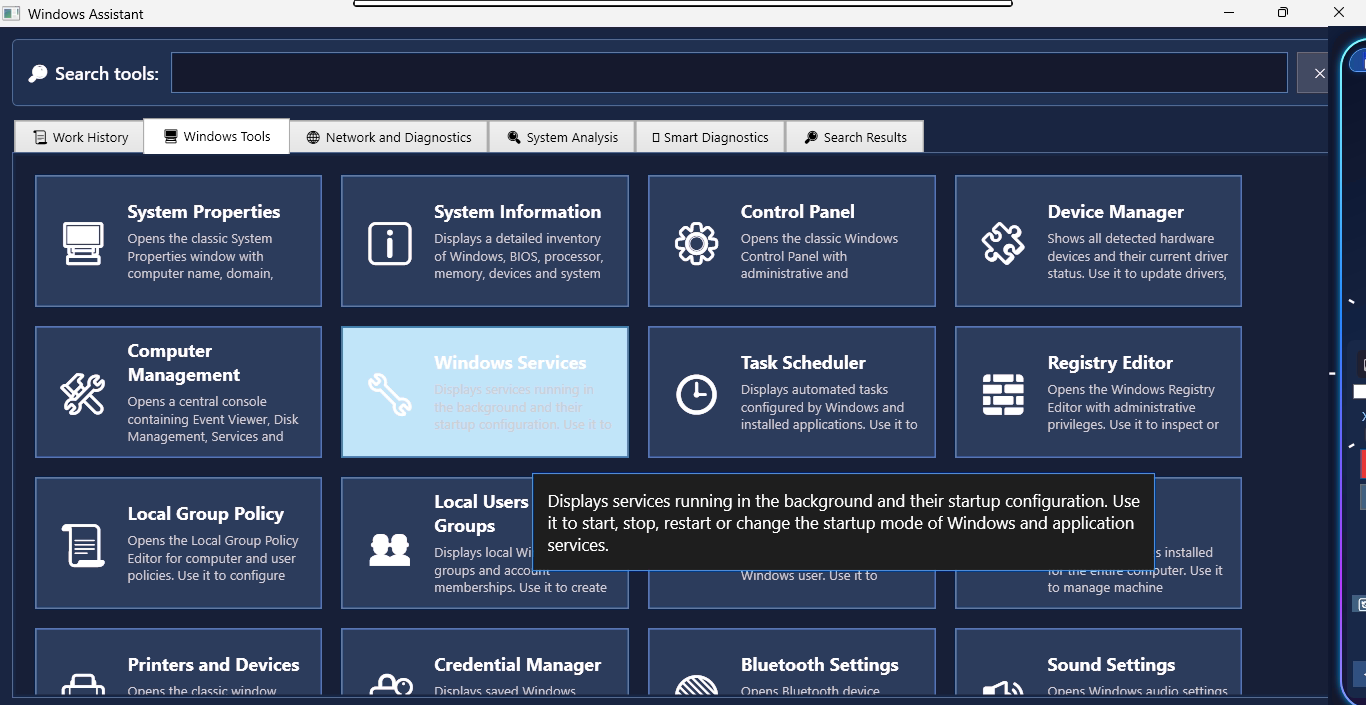Select the Windows Tools tab

click(217, 136)
